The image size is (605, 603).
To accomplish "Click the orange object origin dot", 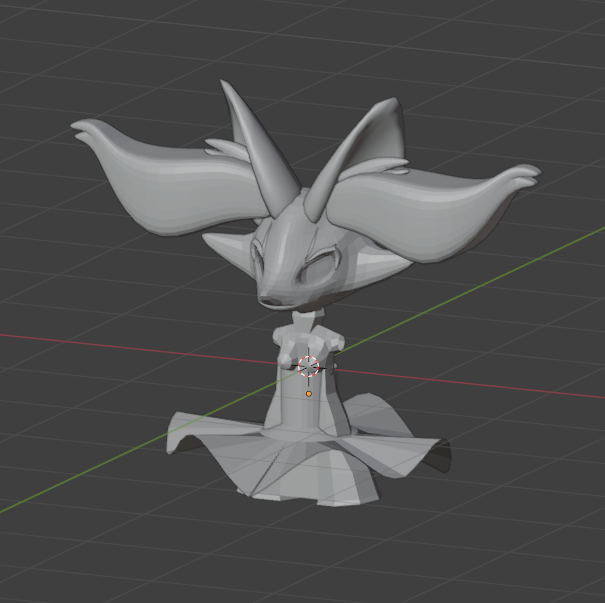I will (309, 394).
